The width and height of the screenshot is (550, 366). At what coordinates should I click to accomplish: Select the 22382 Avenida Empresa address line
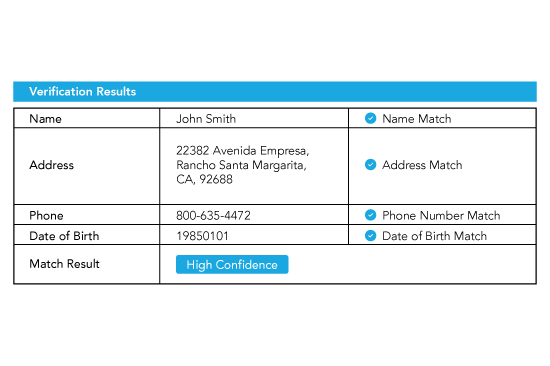point(242,151)
